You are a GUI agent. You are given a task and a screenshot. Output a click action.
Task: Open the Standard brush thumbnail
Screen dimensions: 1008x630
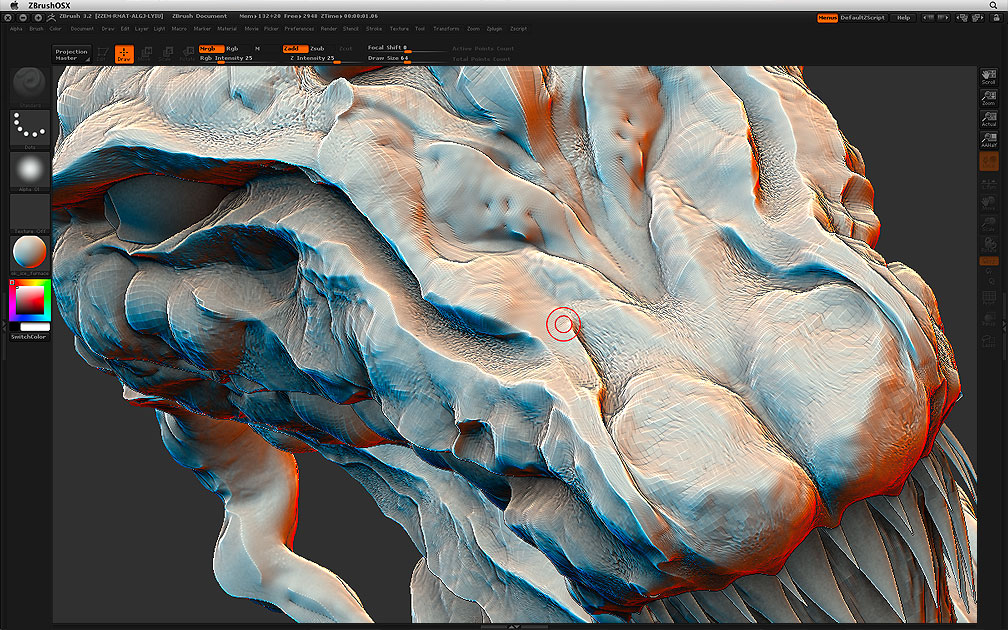[30, 86]
